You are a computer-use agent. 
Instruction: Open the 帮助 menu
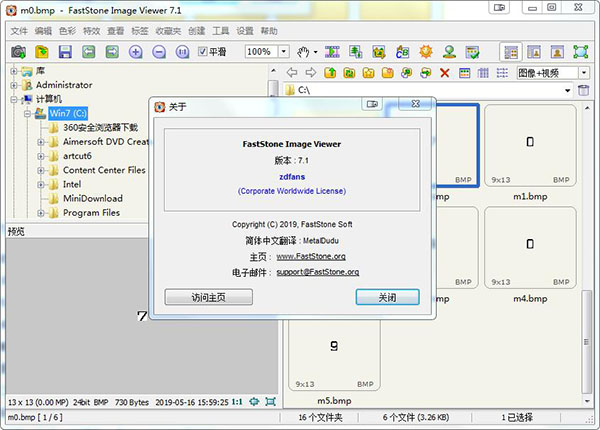pos(269,31)
